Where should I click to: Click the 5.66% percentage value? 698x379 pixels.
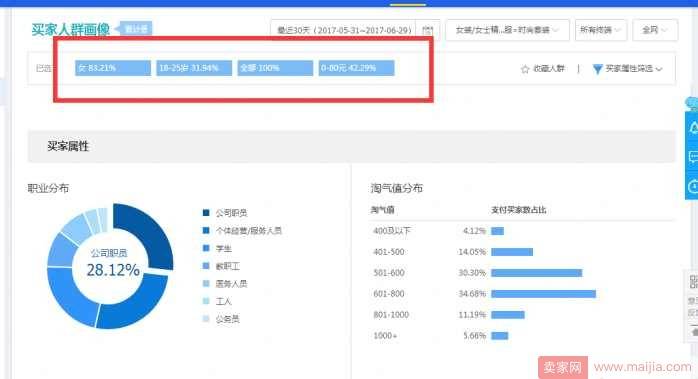[x=474, y=335]
